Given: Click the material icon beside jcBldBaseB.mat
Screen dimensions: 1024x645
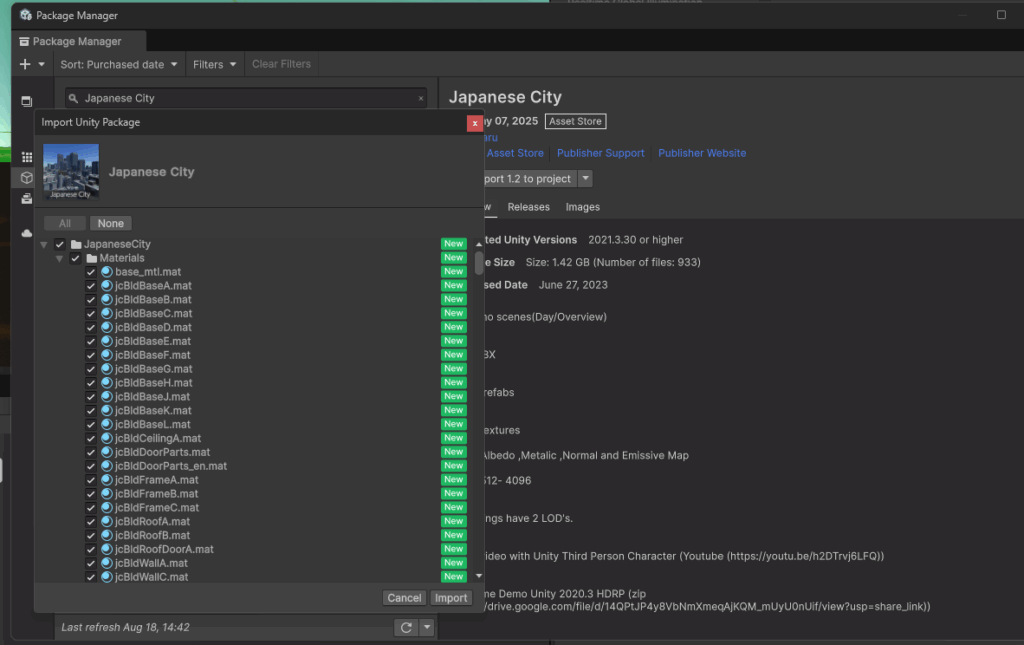Looking at the screenshot, I should tap(107, 300).
